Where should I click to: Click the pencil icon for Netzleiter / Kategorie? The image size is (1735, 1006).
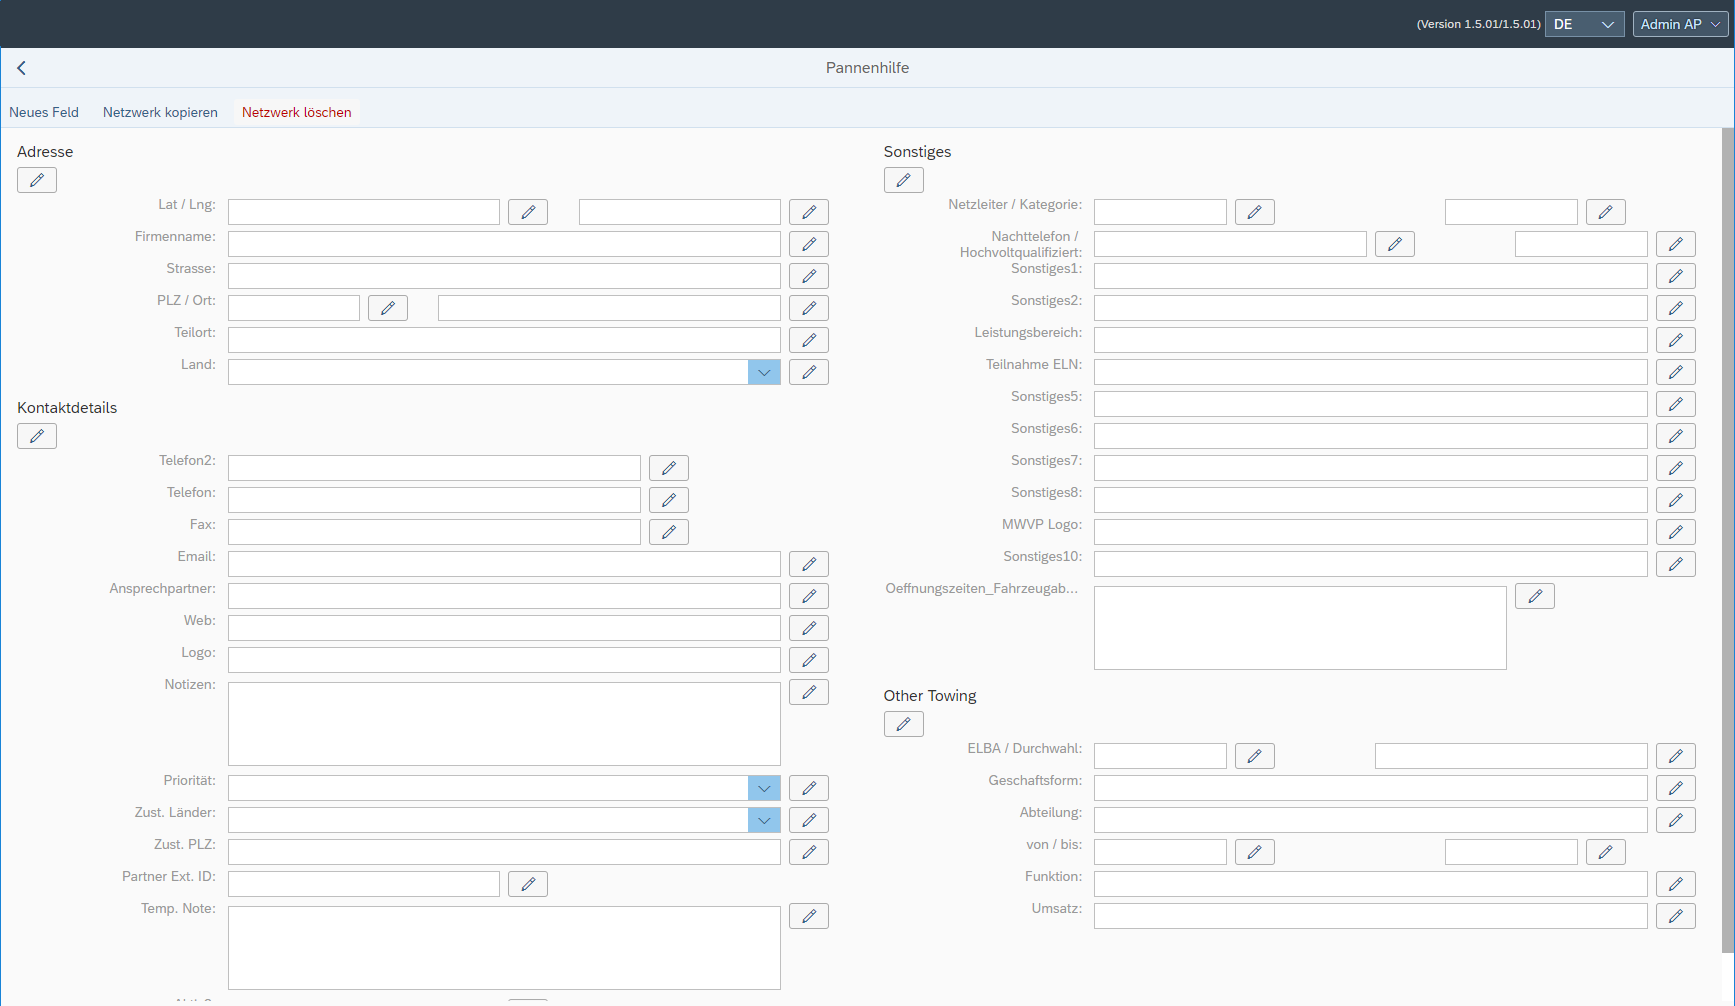1254,211
